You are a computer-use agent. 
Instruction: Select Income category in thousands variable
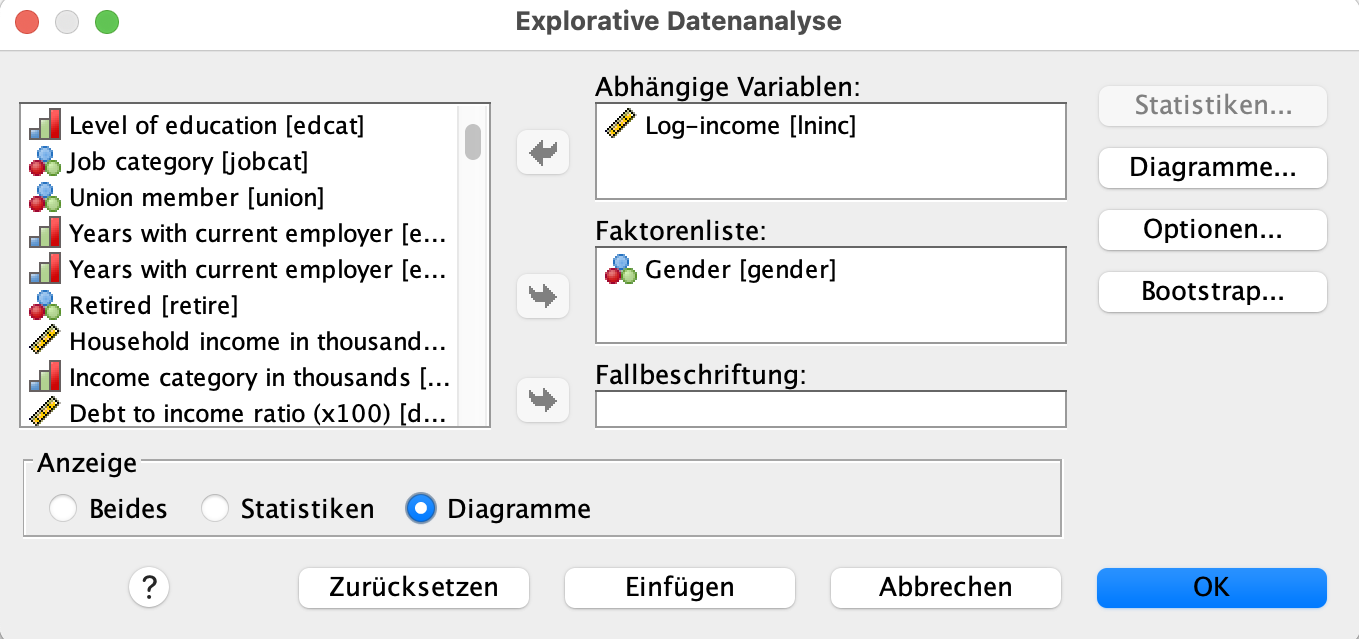tap(240, 378)
